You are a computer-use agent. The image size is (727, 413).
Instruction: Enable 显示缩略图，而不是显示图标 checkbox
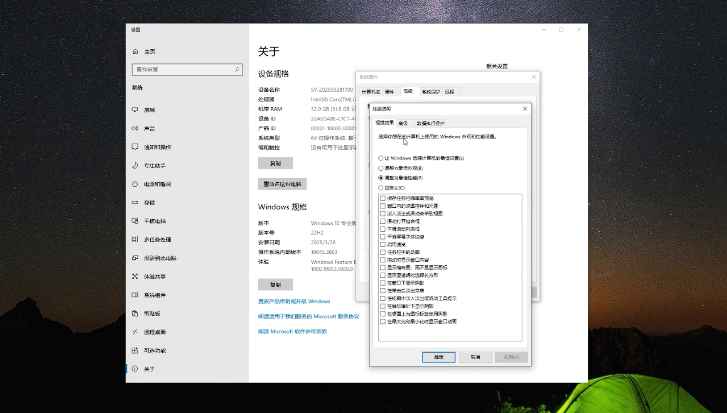pos(383,267)
